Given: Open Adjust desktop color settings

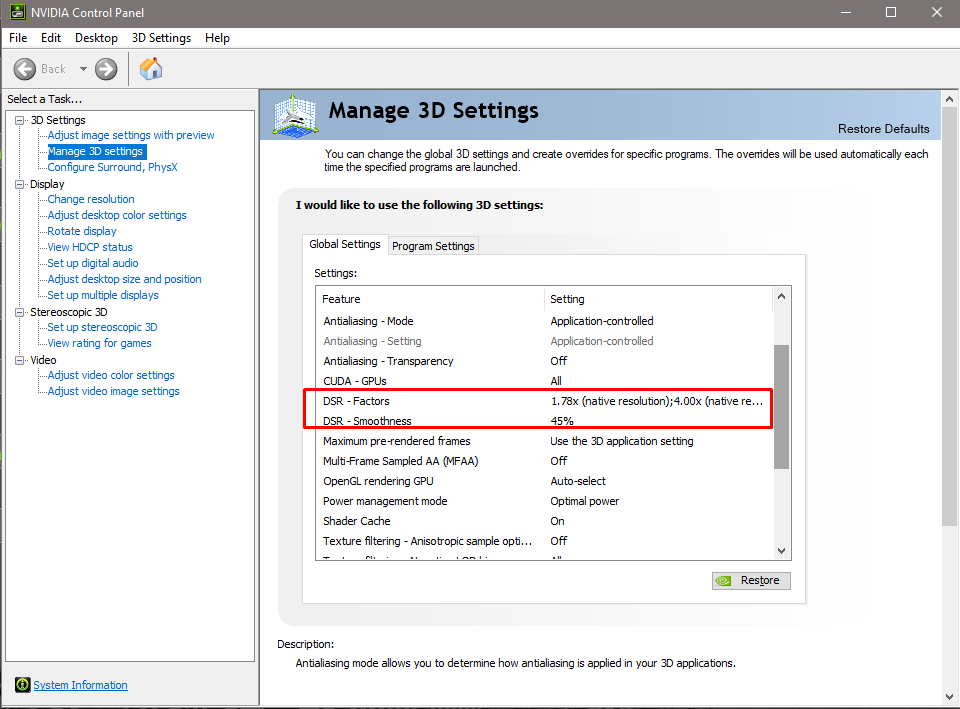Looking at the screenshot, I should pyautogui.click(x=117, y=215).
